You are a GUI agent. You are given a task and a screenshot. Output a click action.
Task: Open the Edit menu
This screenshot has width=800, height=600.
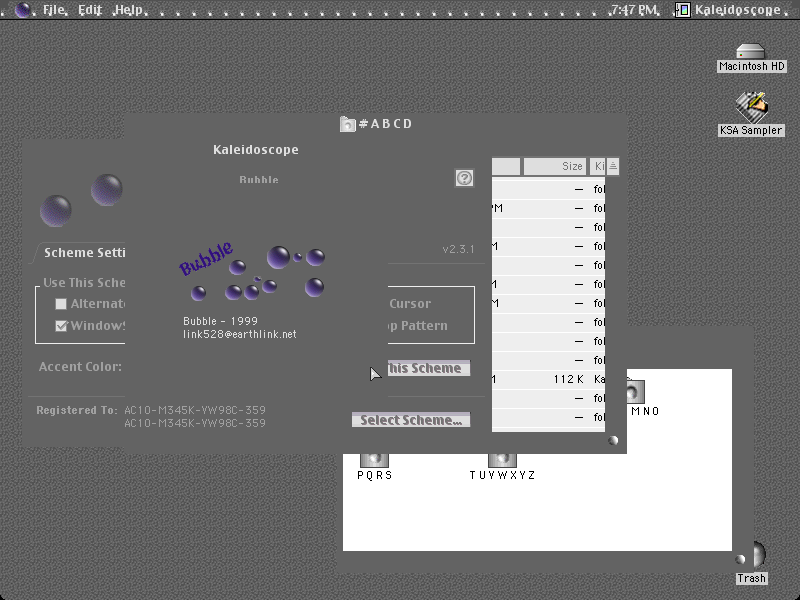click(90, 10)
